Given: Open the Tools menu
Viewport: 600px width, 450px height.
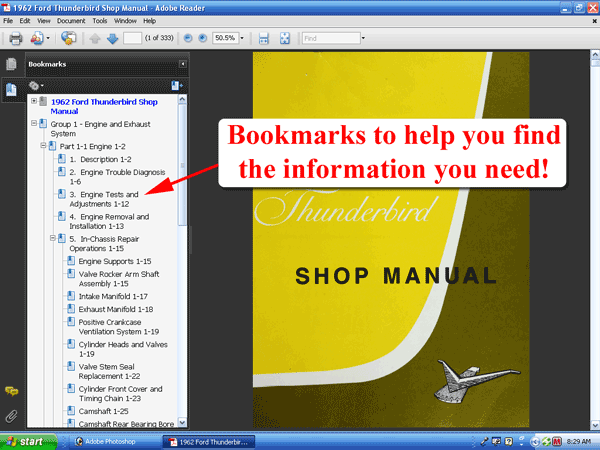Looking at the screenshot, I should [100, 21].
